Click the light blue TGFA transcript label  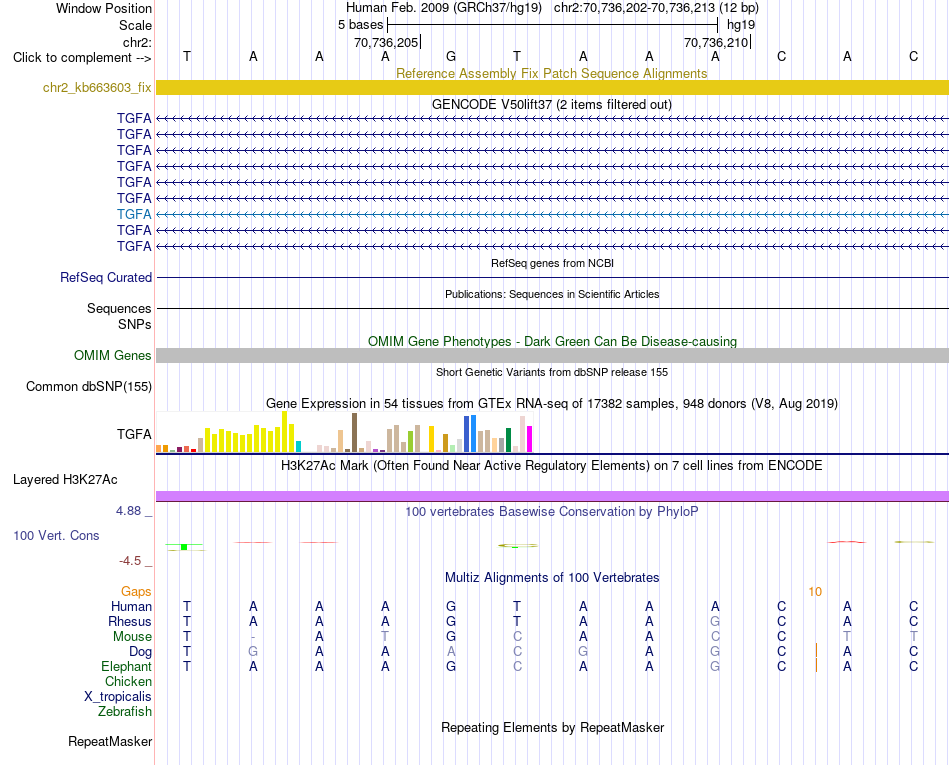[134, 214]
